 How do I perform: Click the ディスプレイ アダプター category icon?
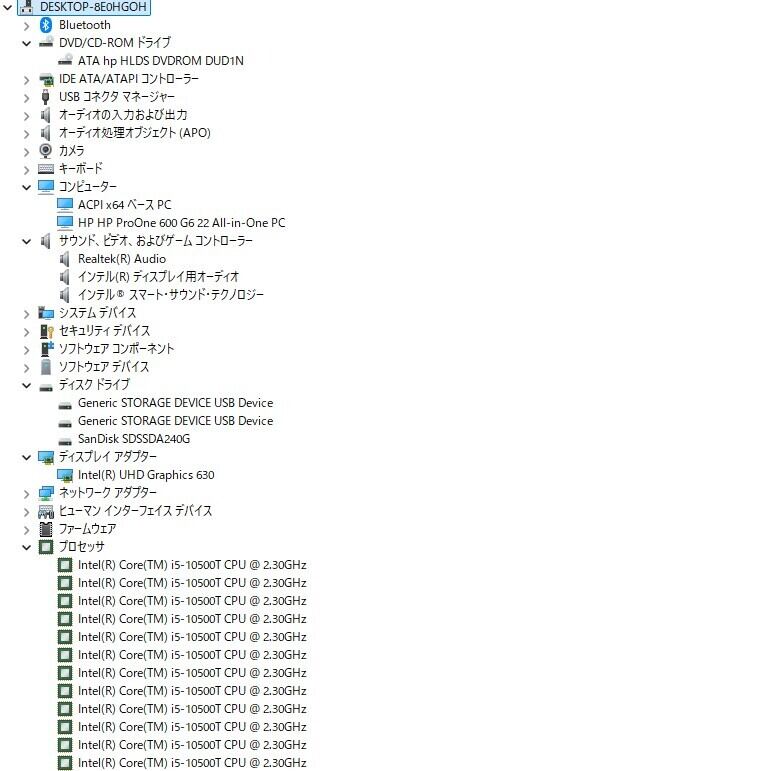click(x=46, y=457)
